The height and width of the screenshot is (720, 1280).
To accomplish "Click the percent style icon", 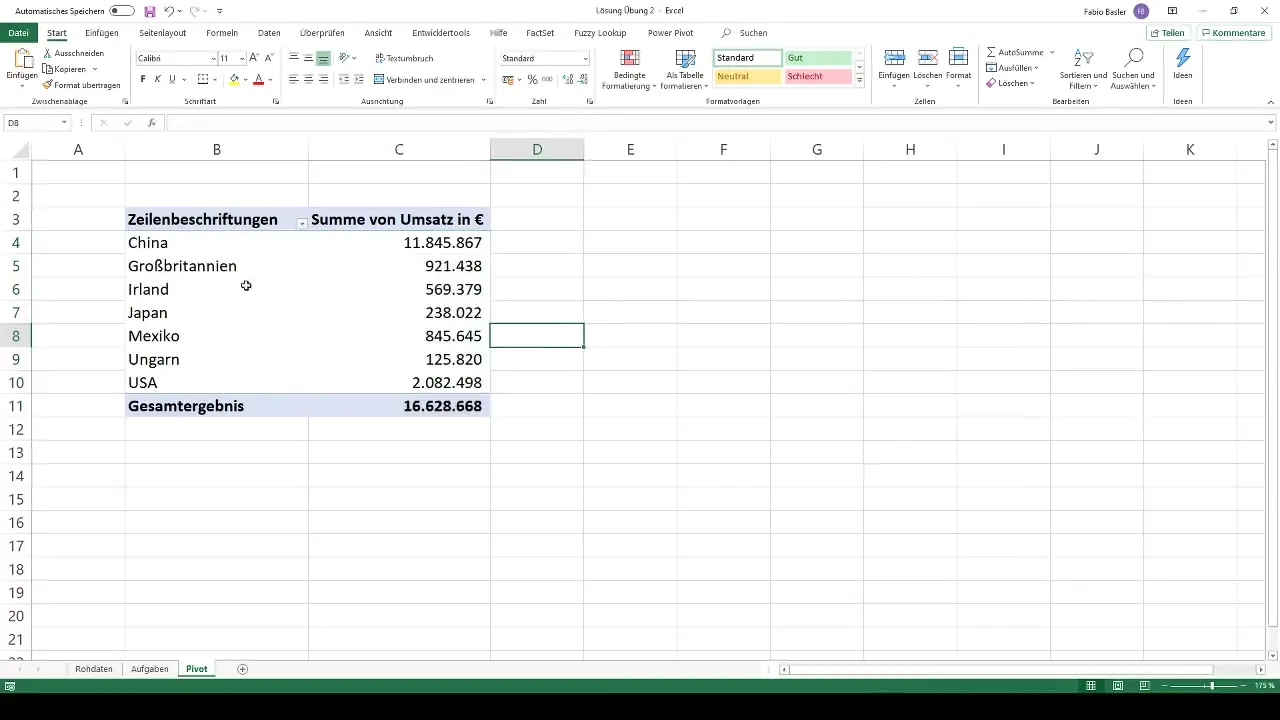I will (x=532, y=79).
